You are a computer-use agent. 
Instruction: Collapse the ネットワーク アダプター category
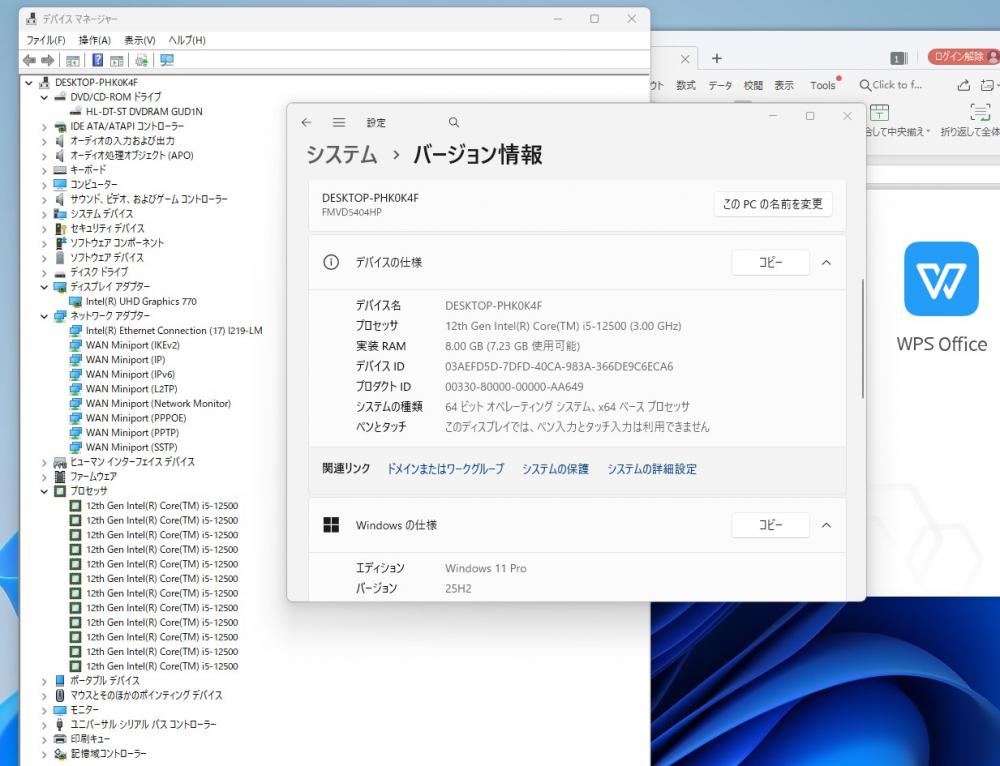pos(44,316)
